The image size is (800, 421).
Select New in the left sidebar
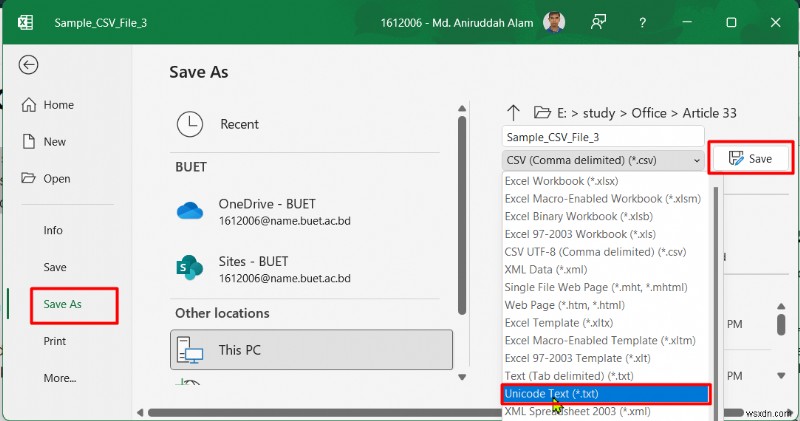pos(44,142)
